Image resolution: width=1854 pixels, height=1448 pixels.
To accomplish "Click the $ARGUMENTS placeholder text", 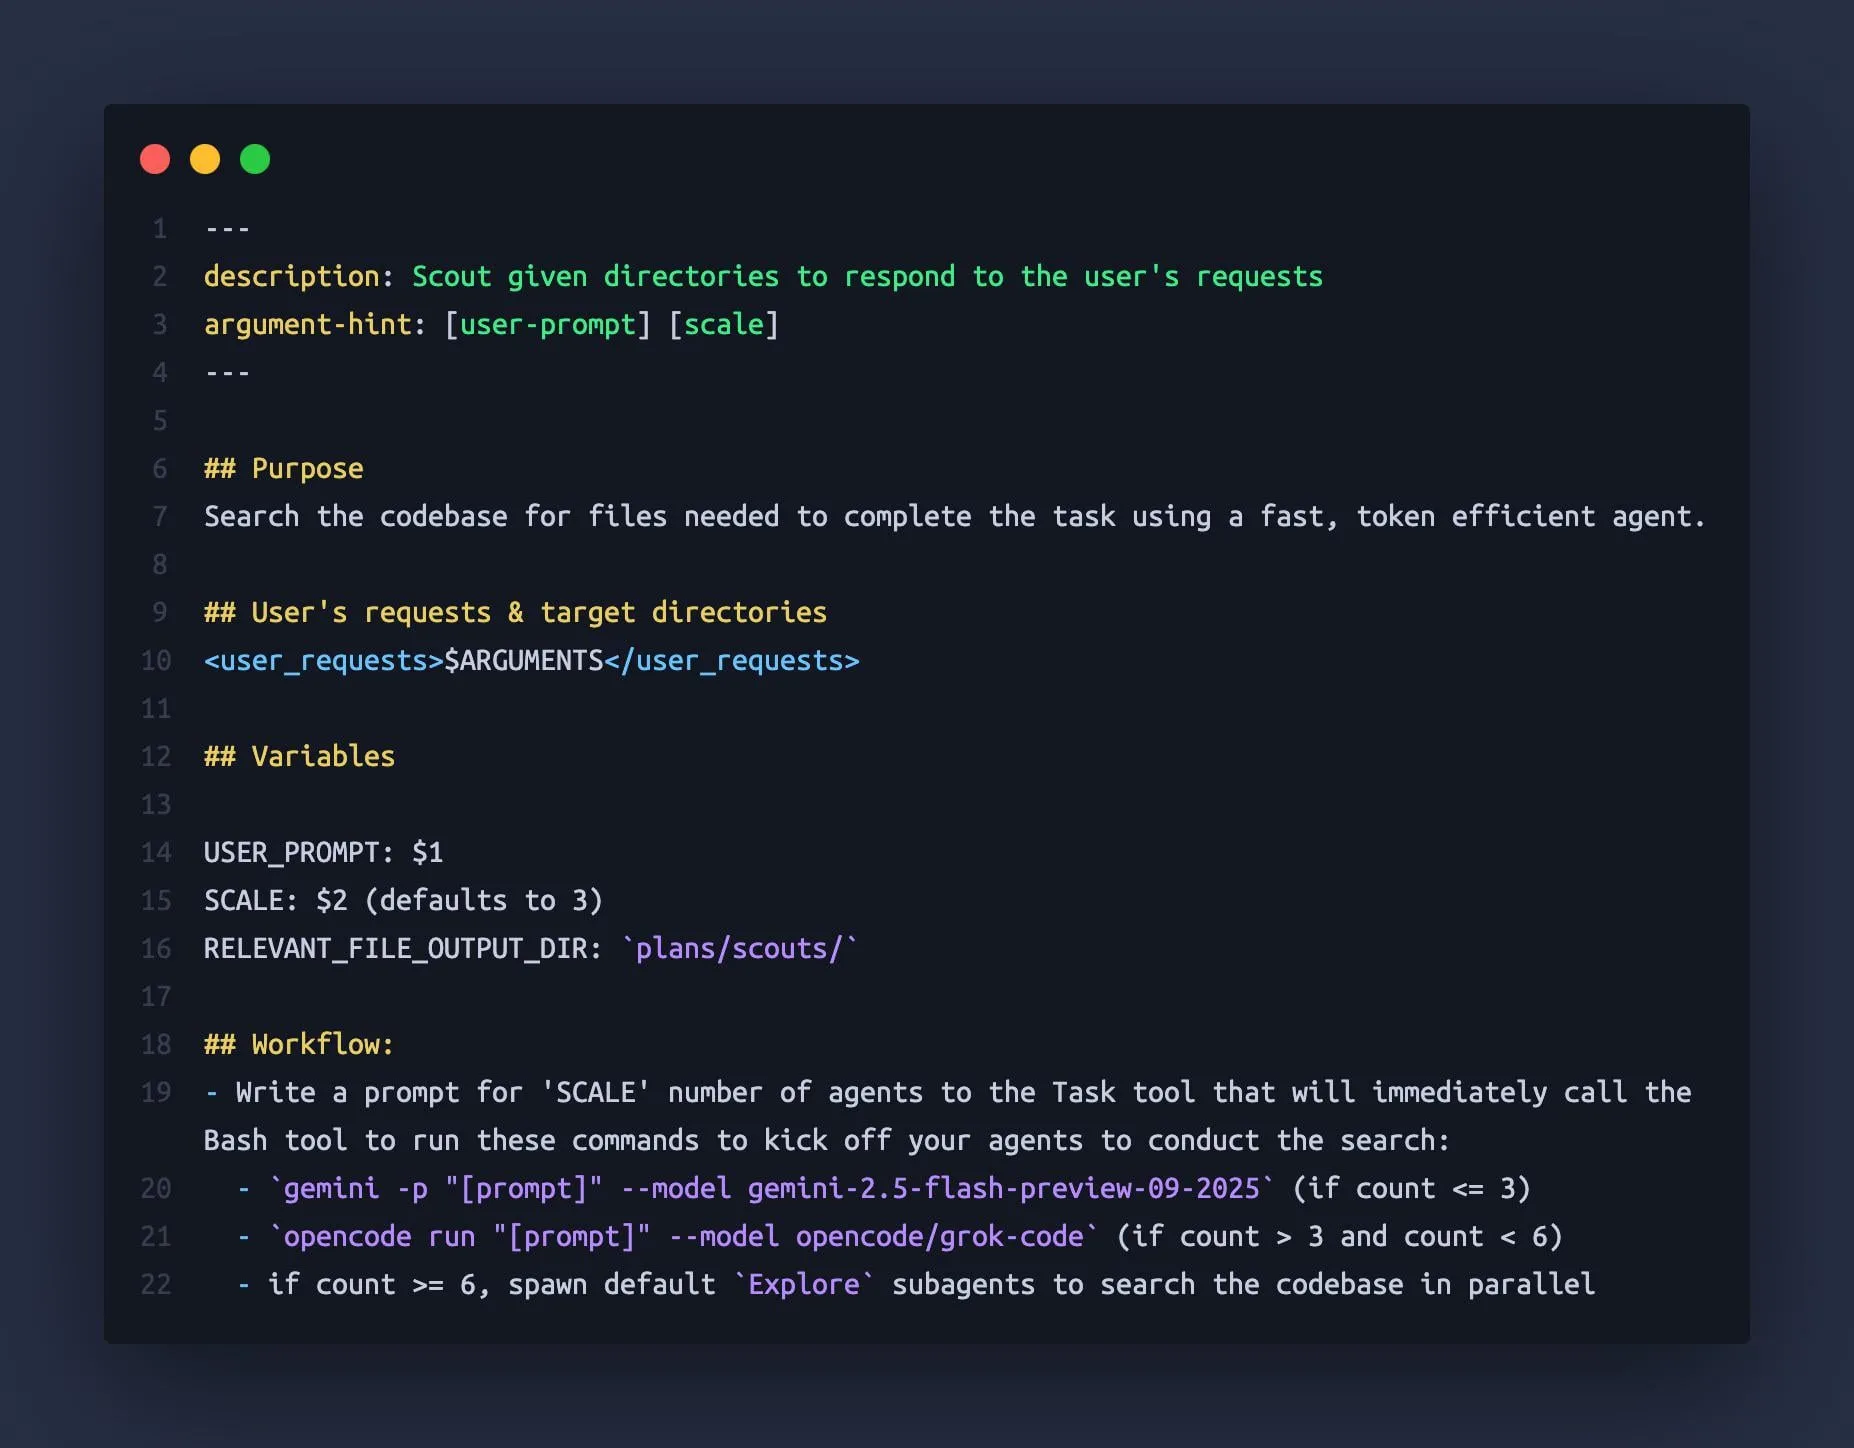I will pos(523,661).
